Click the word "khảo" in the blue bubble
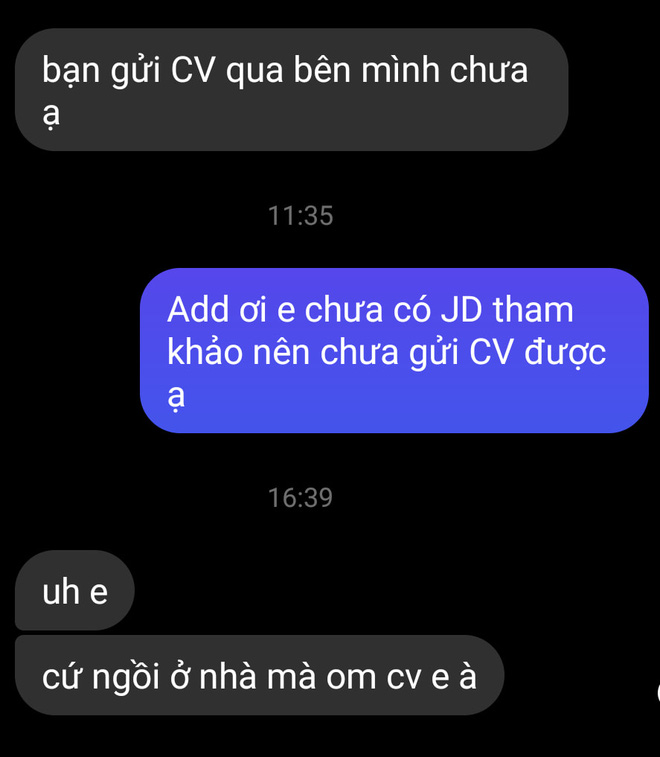 pyautogui.click(x=205, y=352)
